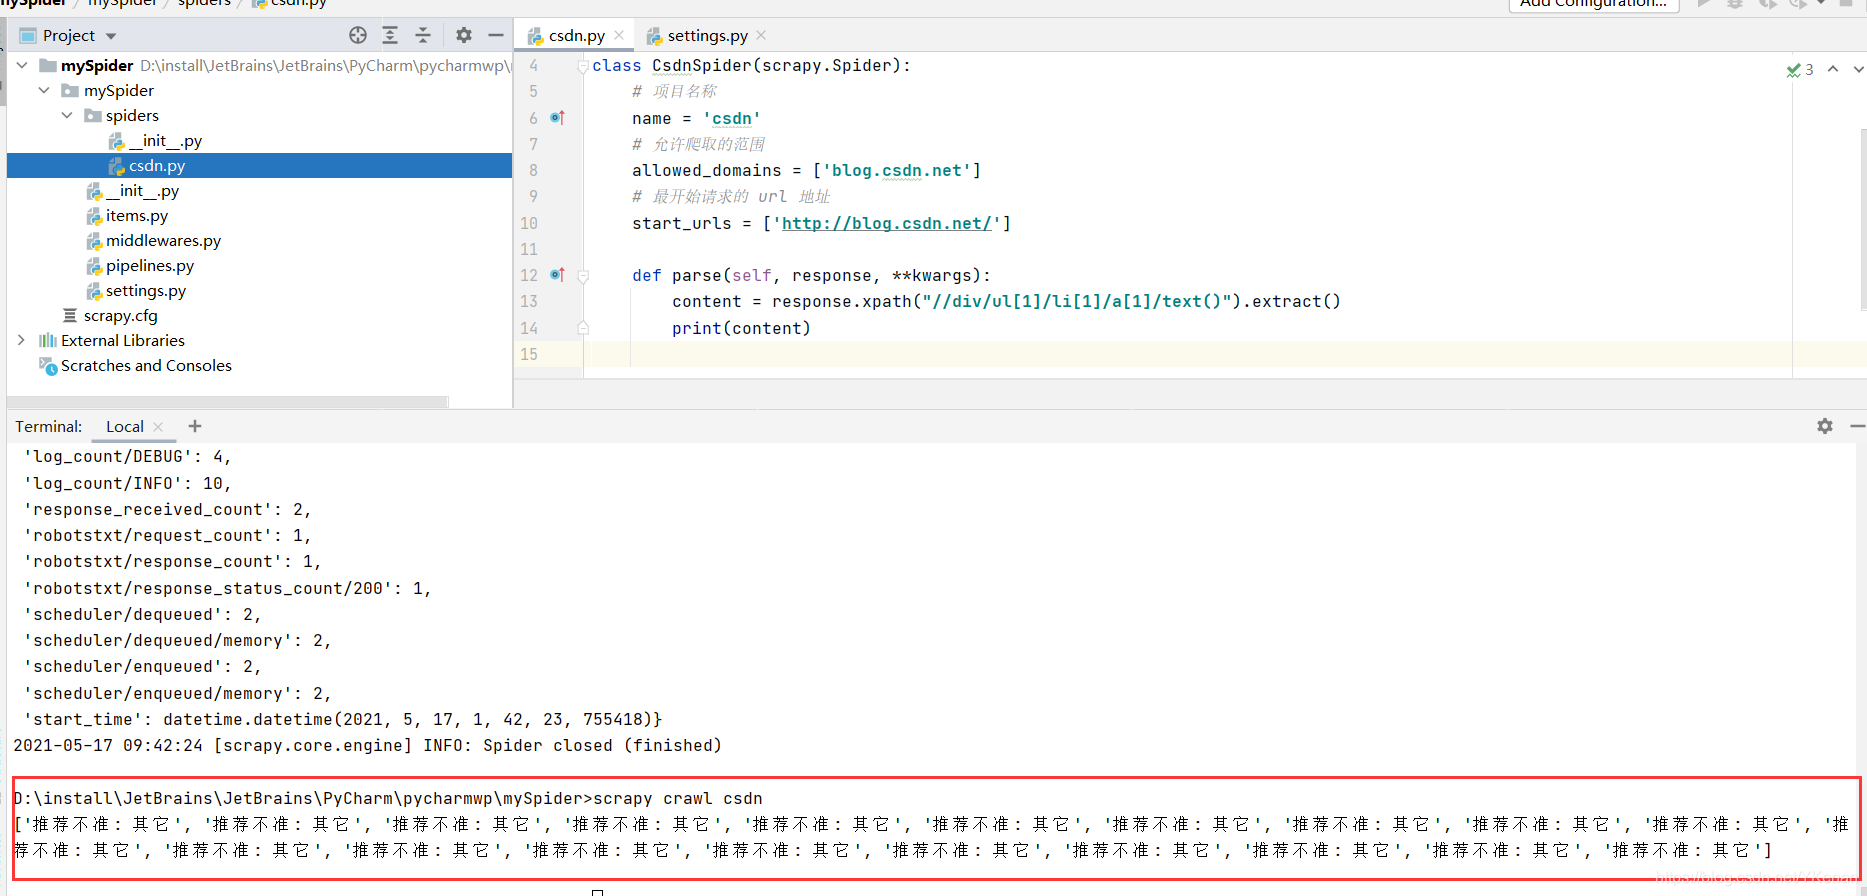Add a new terminal session tab

click(195, 426)
